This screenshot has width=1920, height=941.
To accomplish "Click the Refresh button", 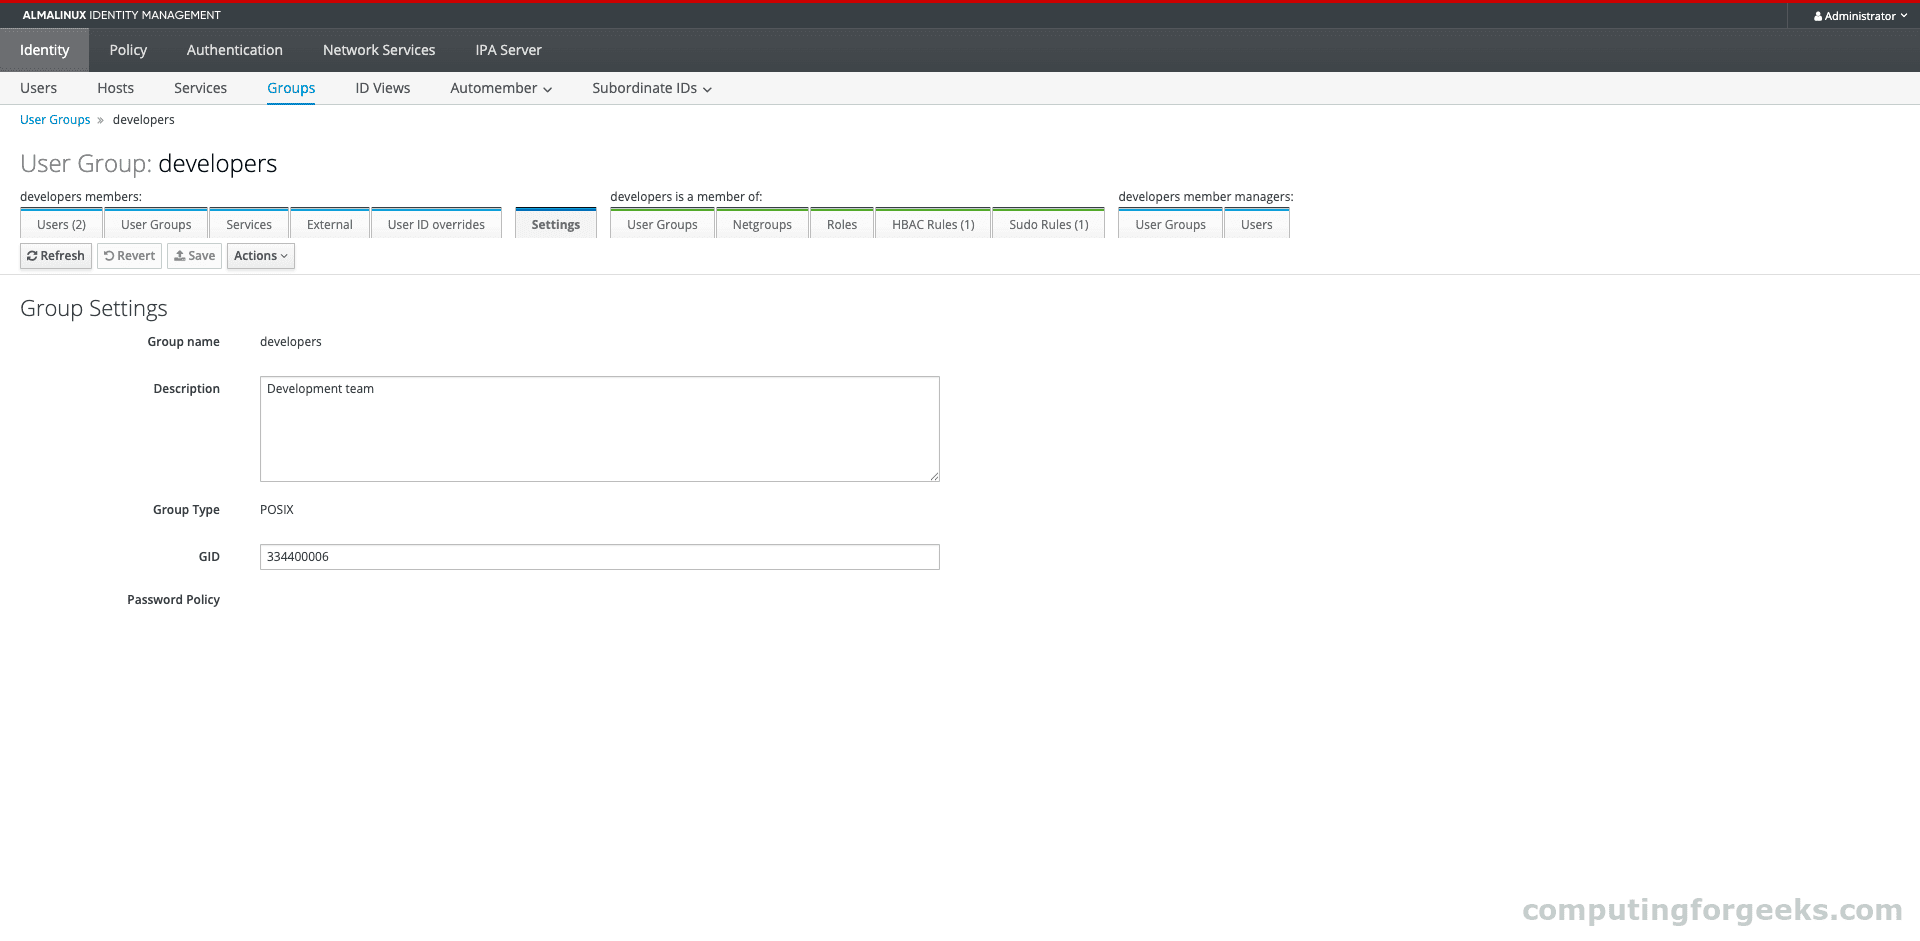I will [56, 256].
